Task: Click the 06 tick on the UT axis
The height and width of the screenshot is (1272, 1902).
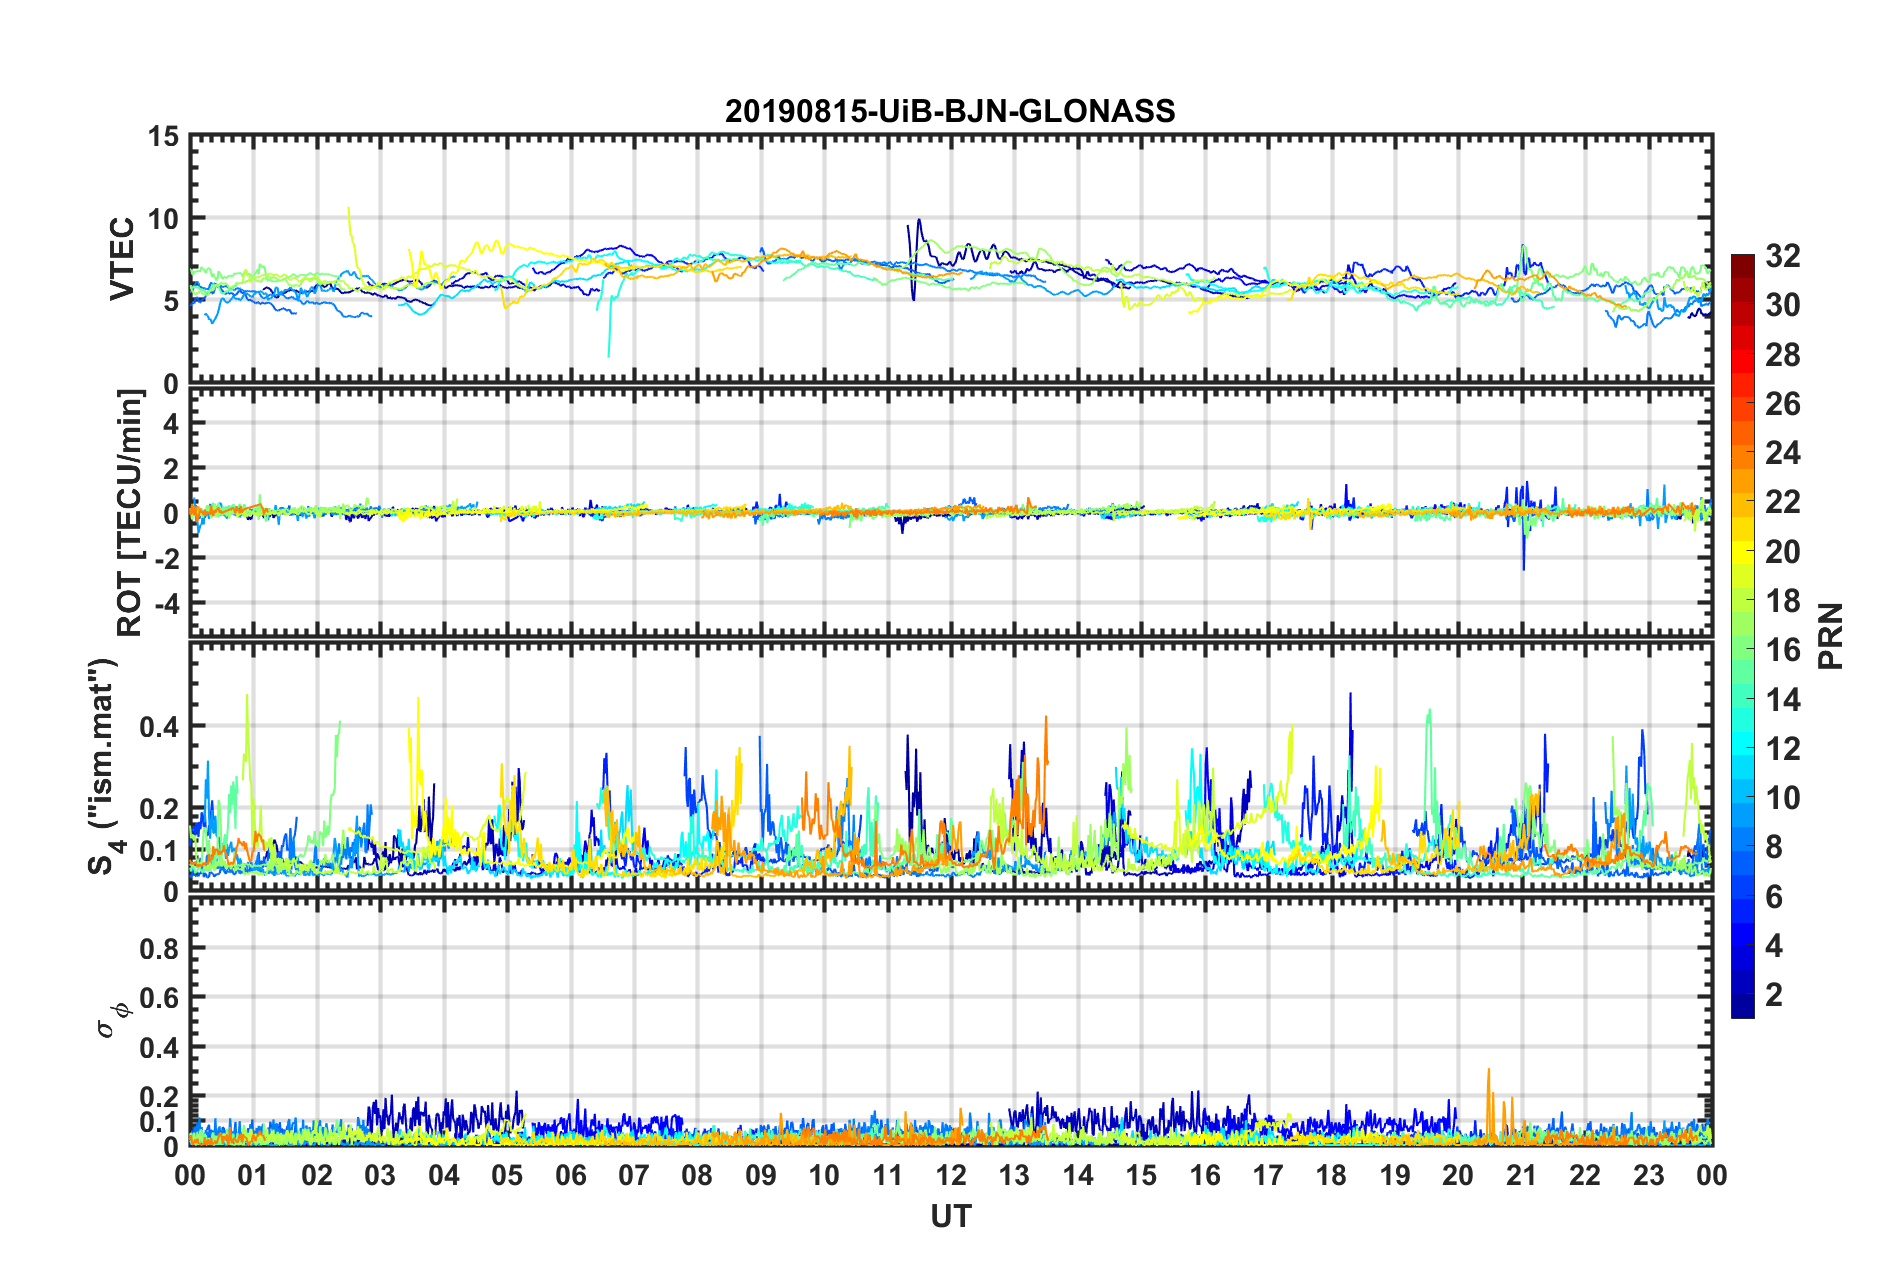Action: (x=571, y=1175)
